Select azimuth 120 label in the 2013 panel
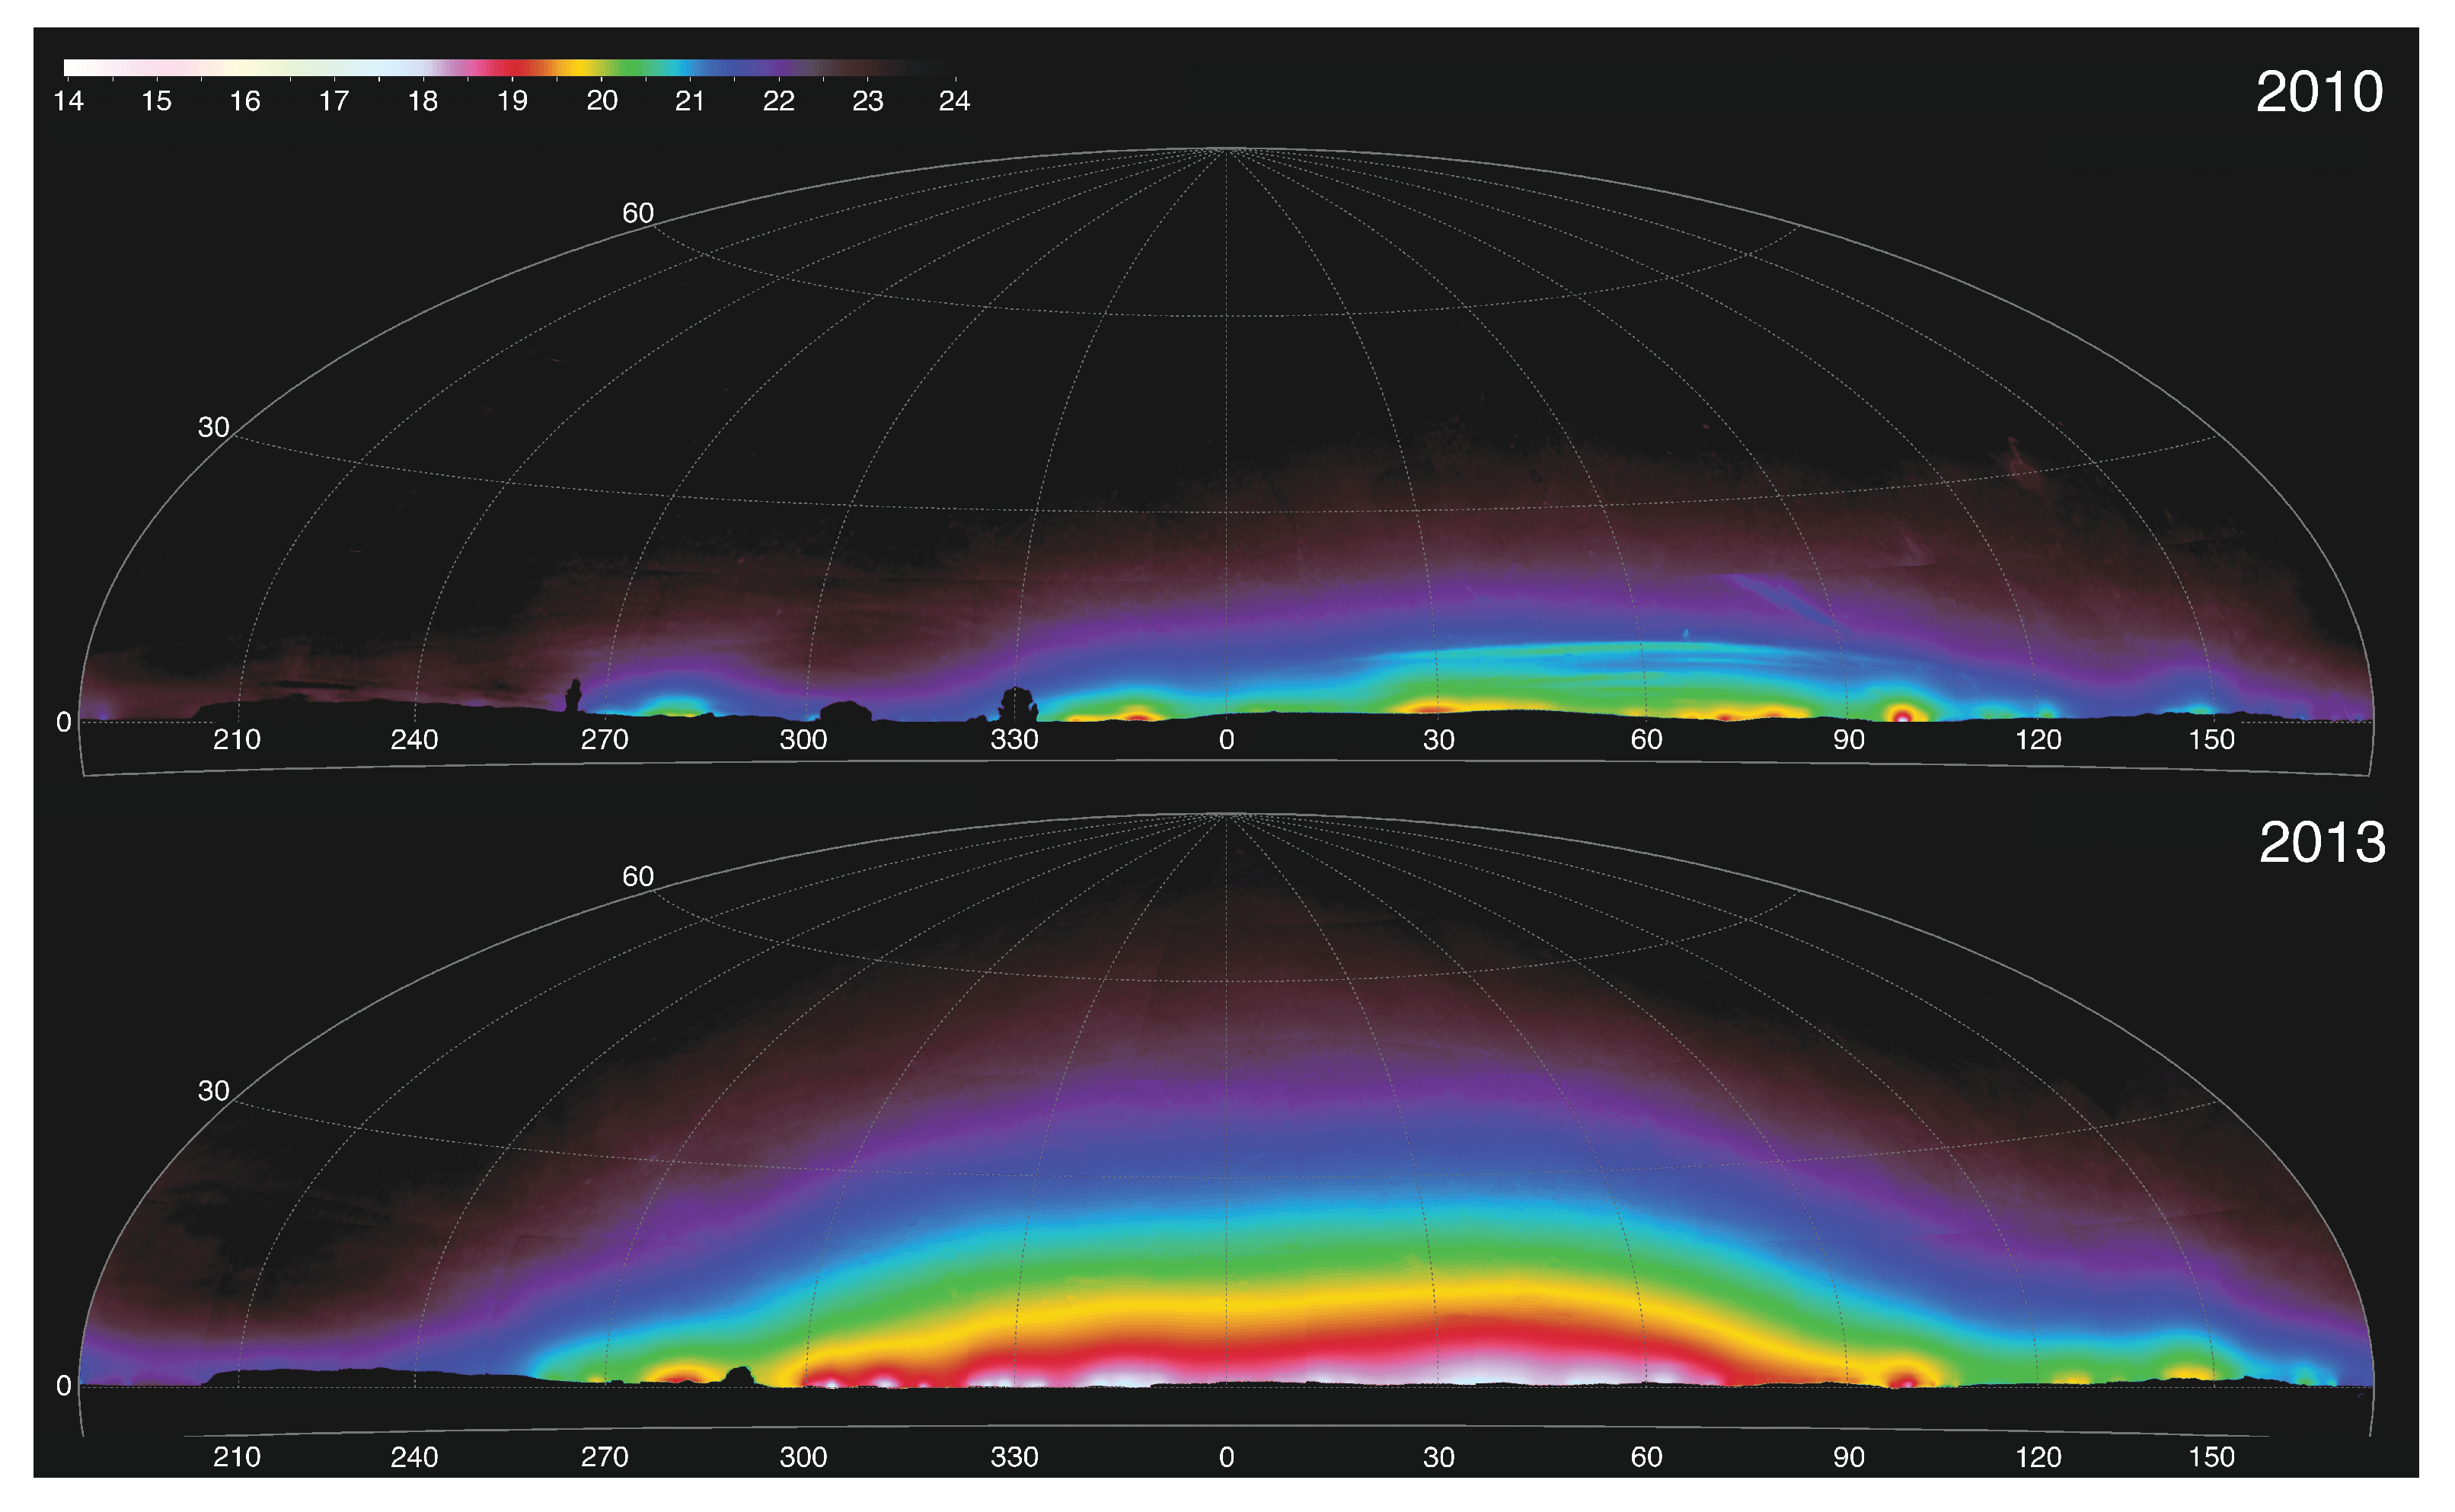2455x1512 pixels. [x=2038, y=1458]
